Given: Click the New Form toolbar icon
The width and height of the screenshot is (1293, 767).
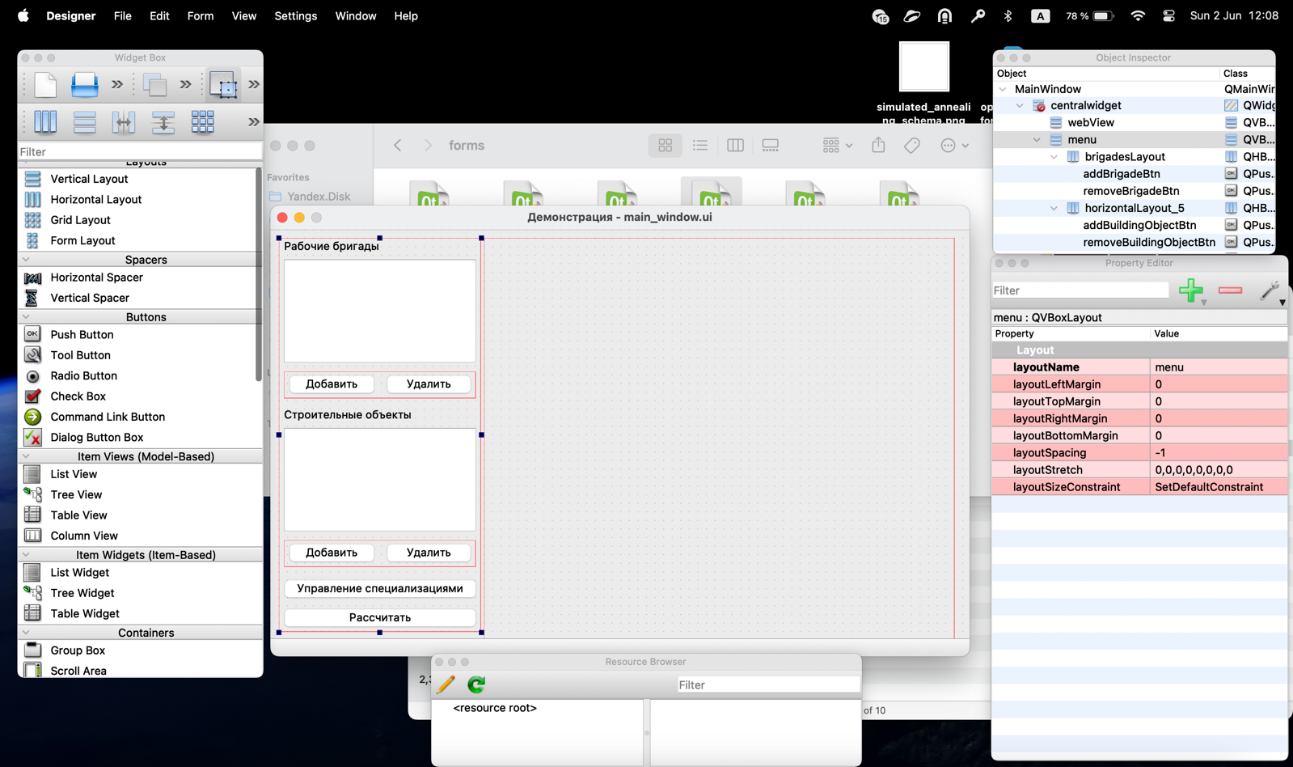Looking at the screenshot, I should tap(45, 85).
